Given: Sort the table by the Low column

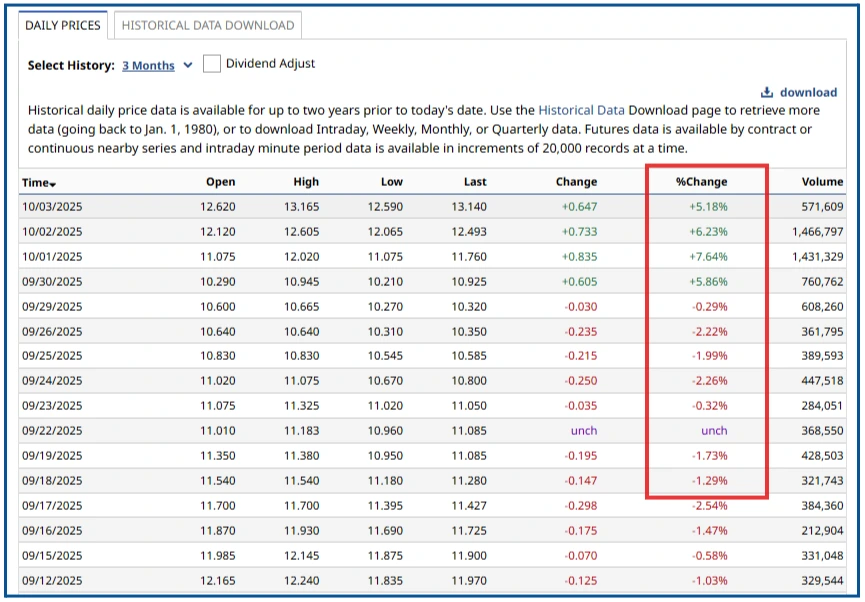Looking at the screenshot, I should coord(391,183).
